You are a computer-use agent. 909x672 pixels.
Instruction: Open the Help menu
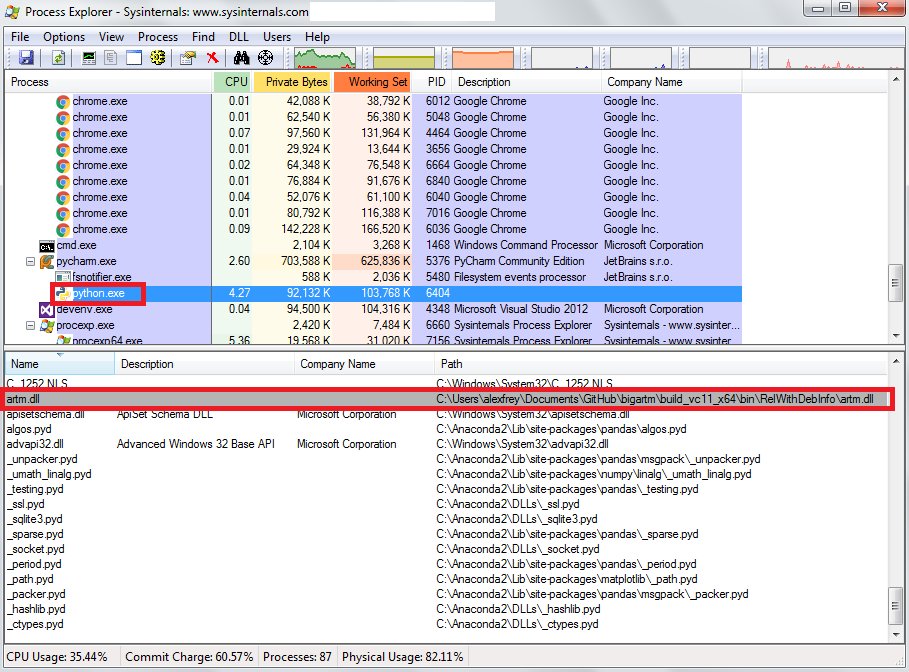[x=317, y=37]
